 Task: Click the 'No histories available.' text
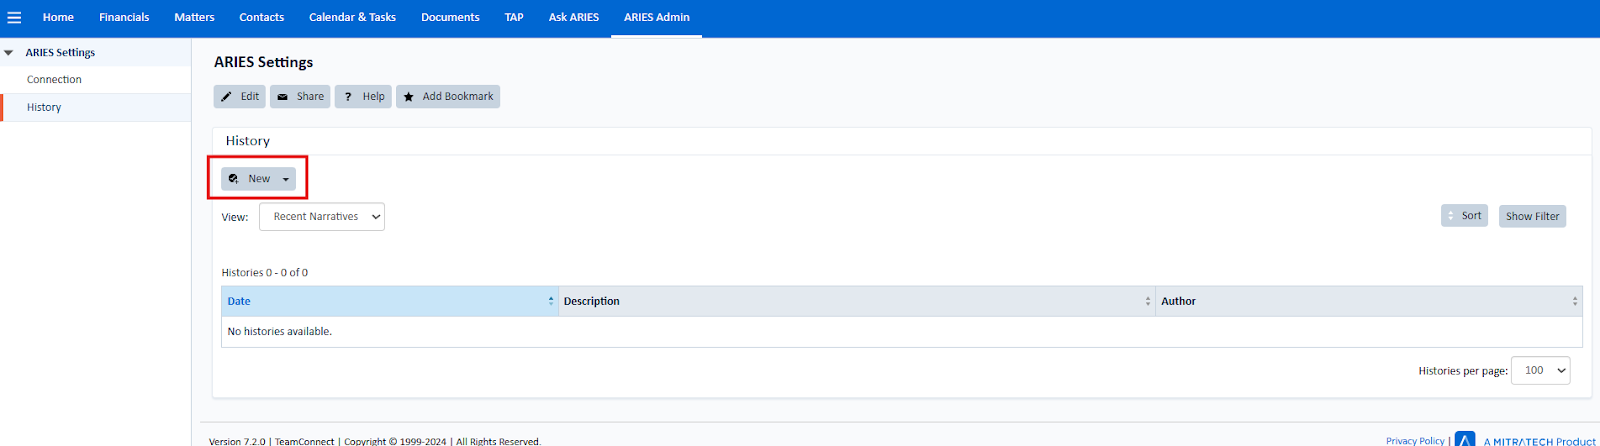(x=280, y=331)
